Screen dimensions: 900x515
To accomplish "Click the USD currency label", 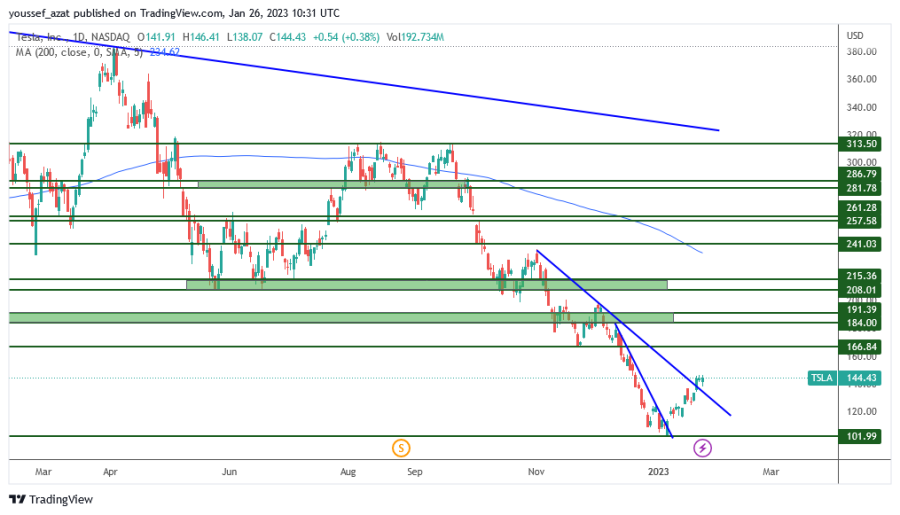I will [x=855, y=36].
